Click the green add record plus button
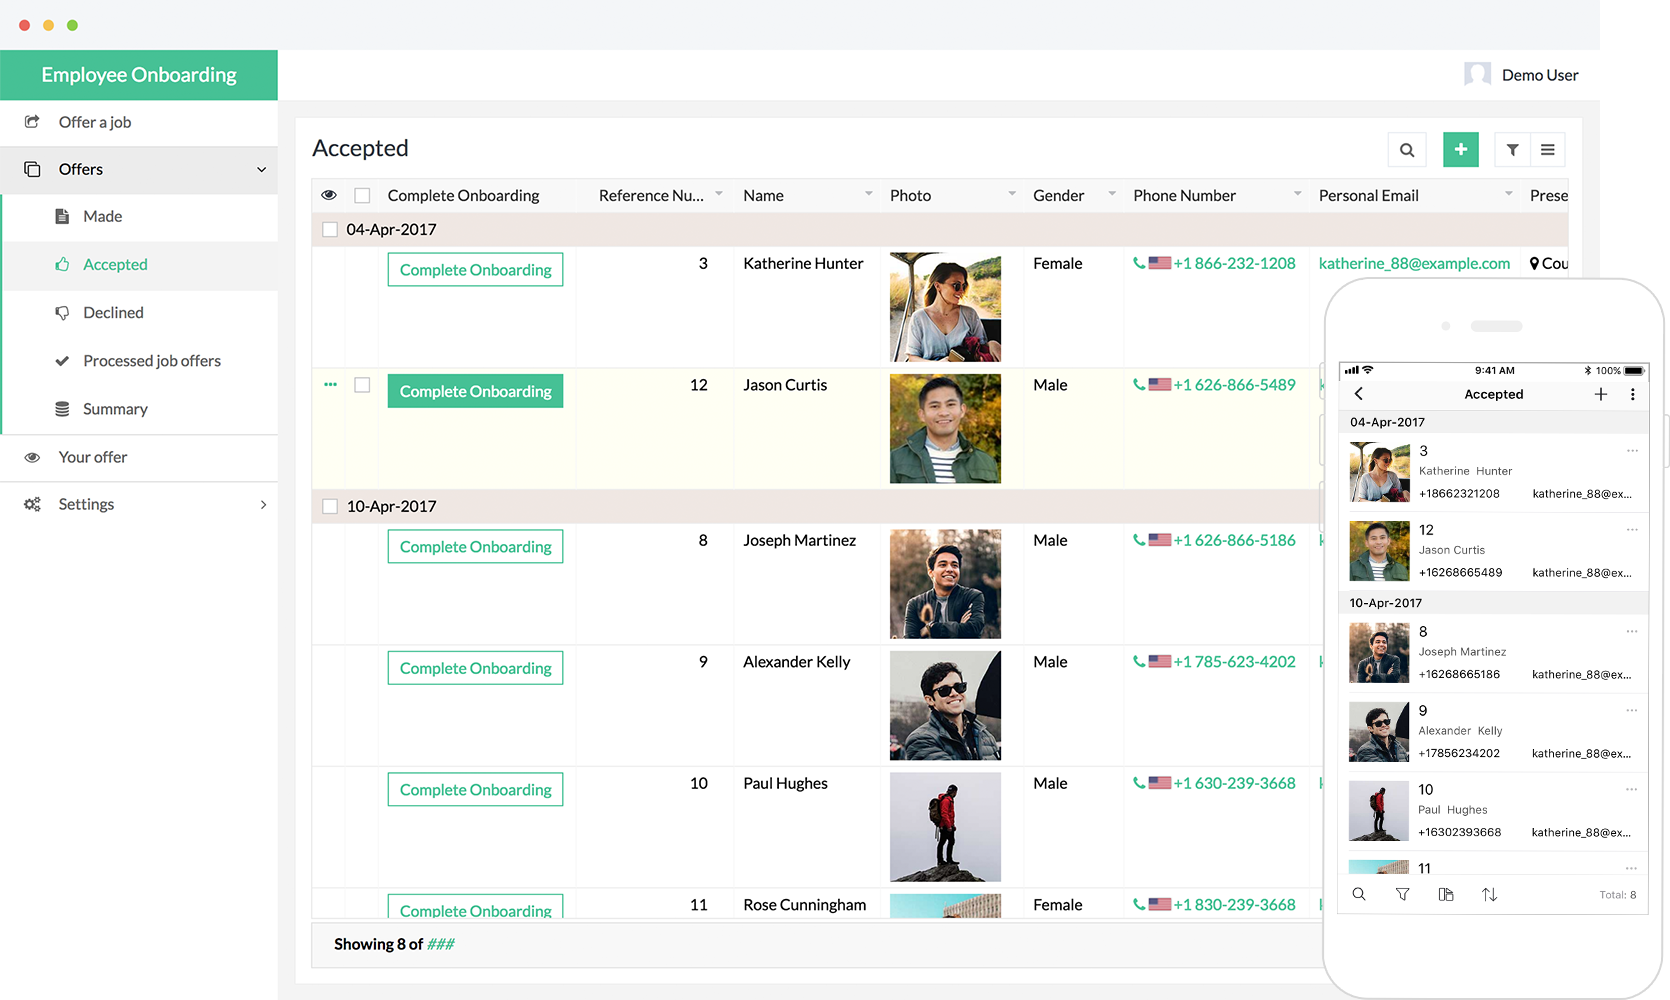Image resolution: width=1670 pixels, height=1000 pixels. click(1461, 150)
